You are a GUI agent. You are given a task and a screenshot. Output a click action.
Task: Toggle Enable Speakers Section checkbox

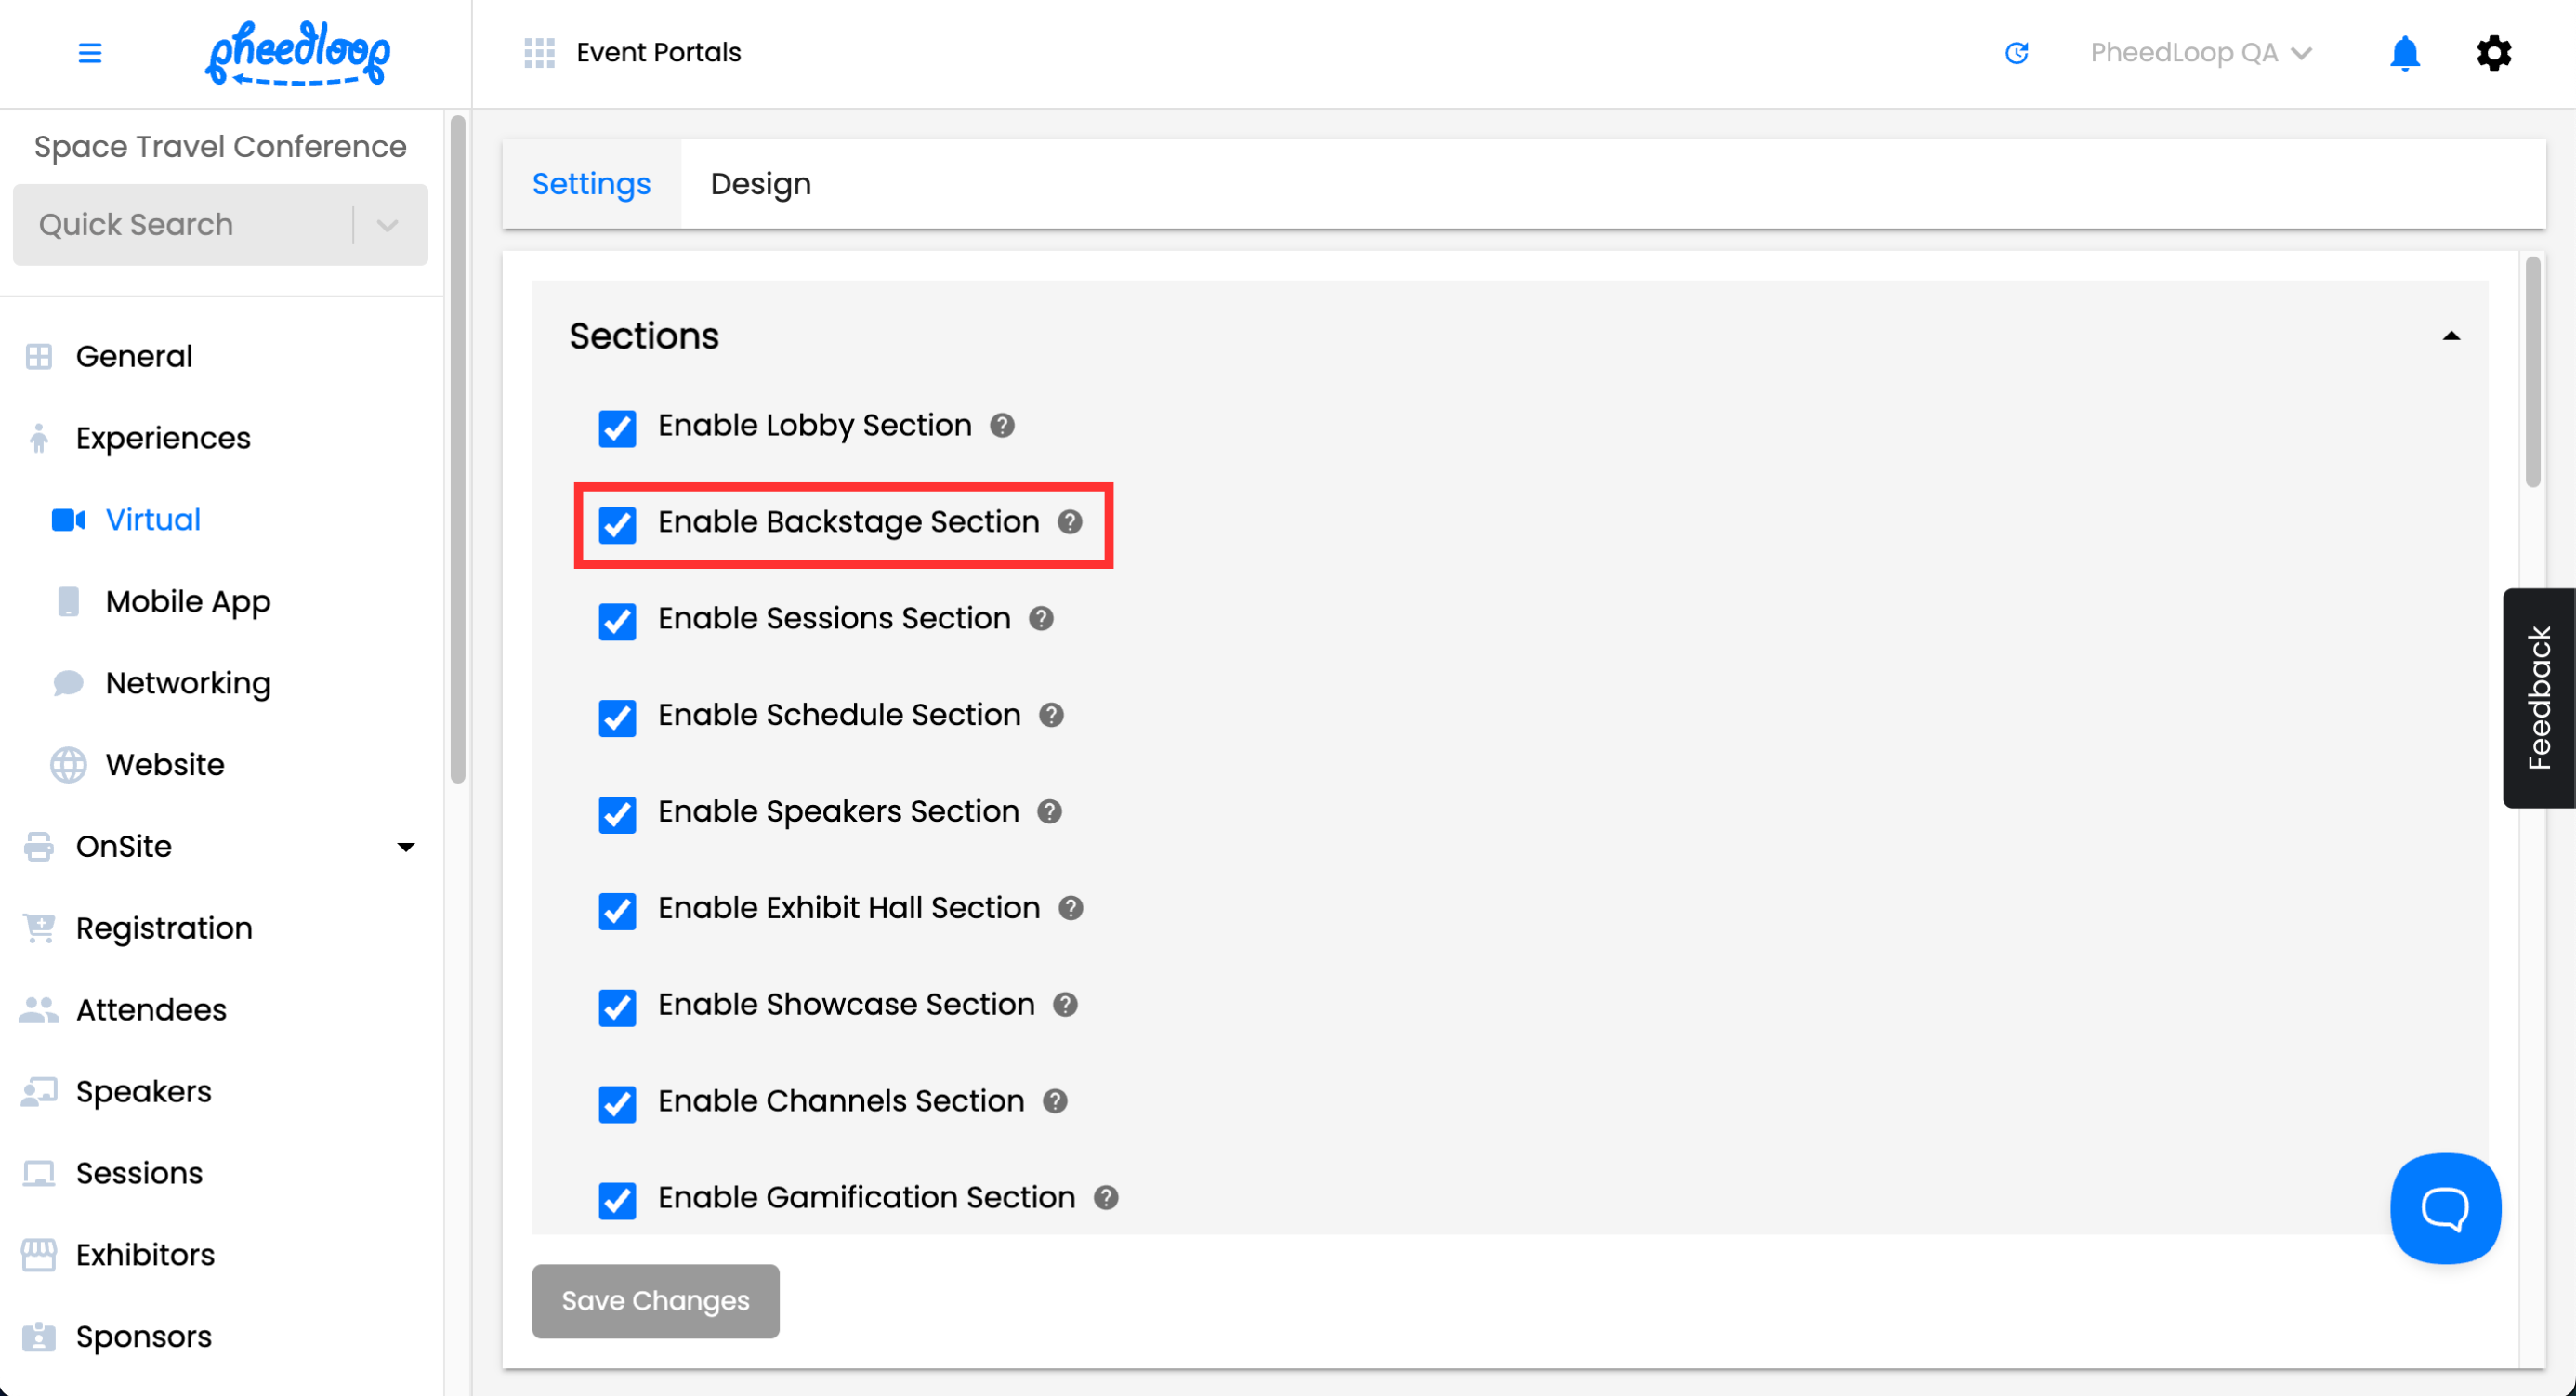(x=617, y=814)
